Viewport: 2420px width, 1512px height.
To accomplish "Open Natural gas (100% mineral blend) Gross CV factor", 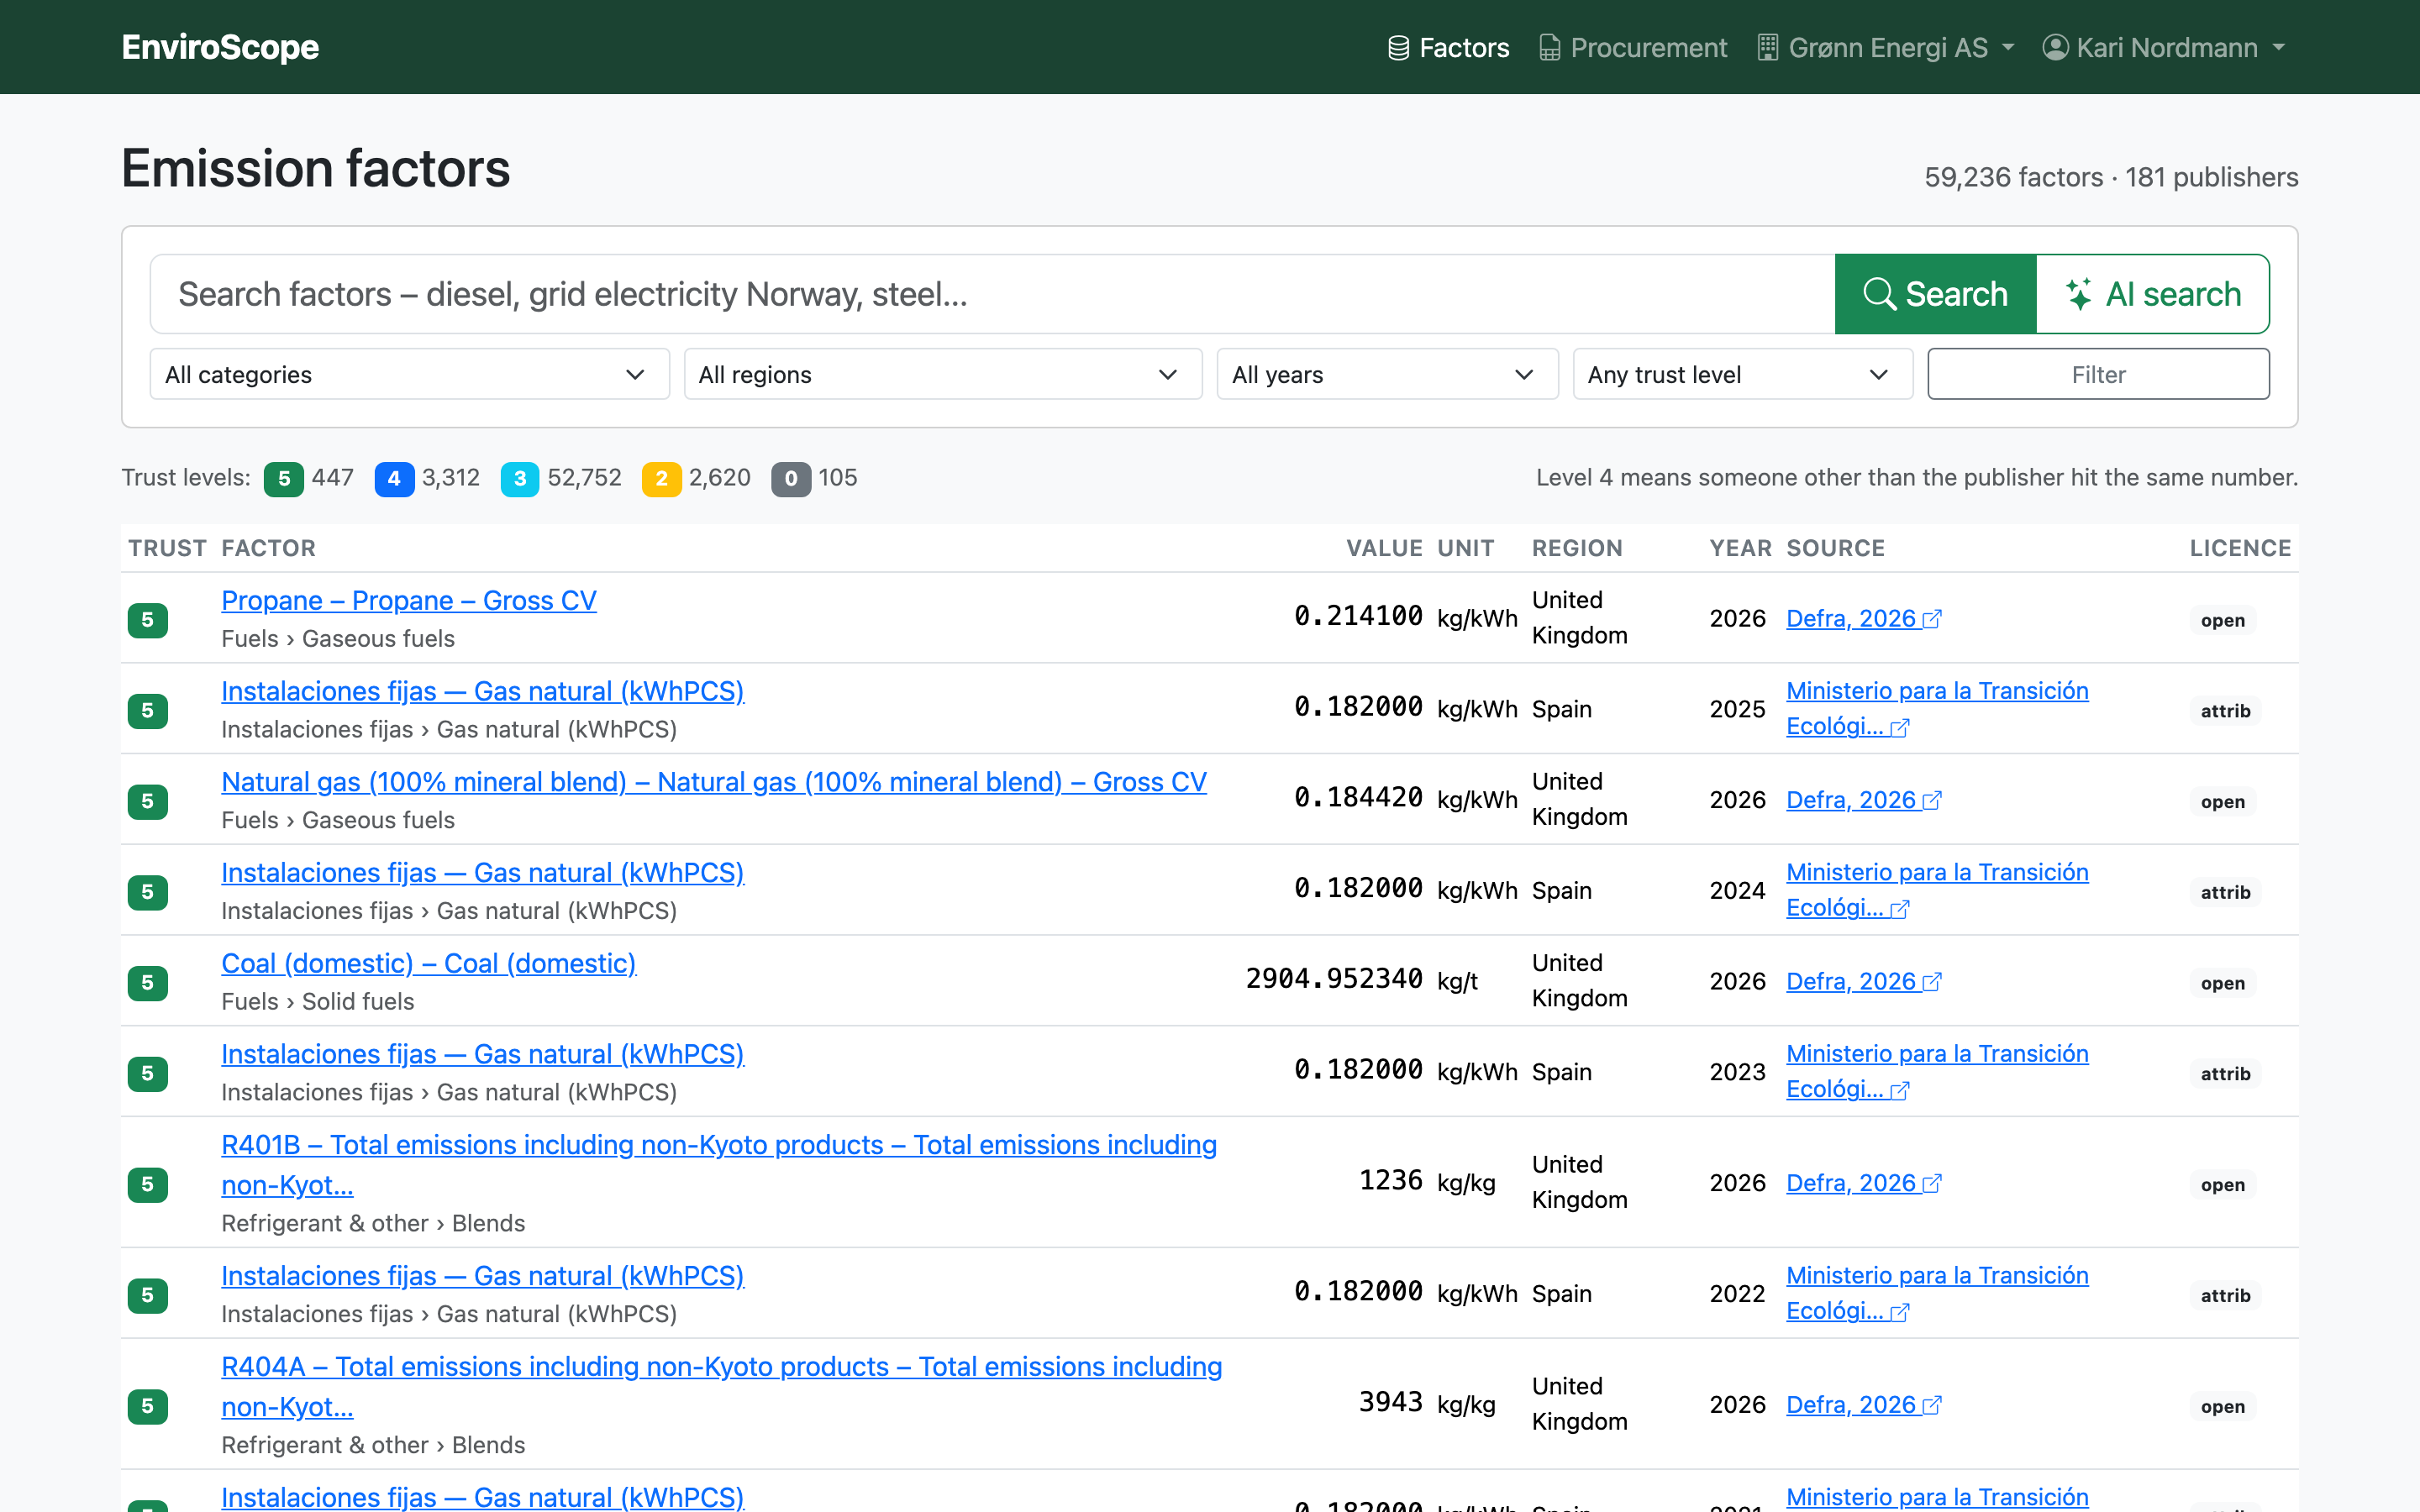I will click(714, 782).
